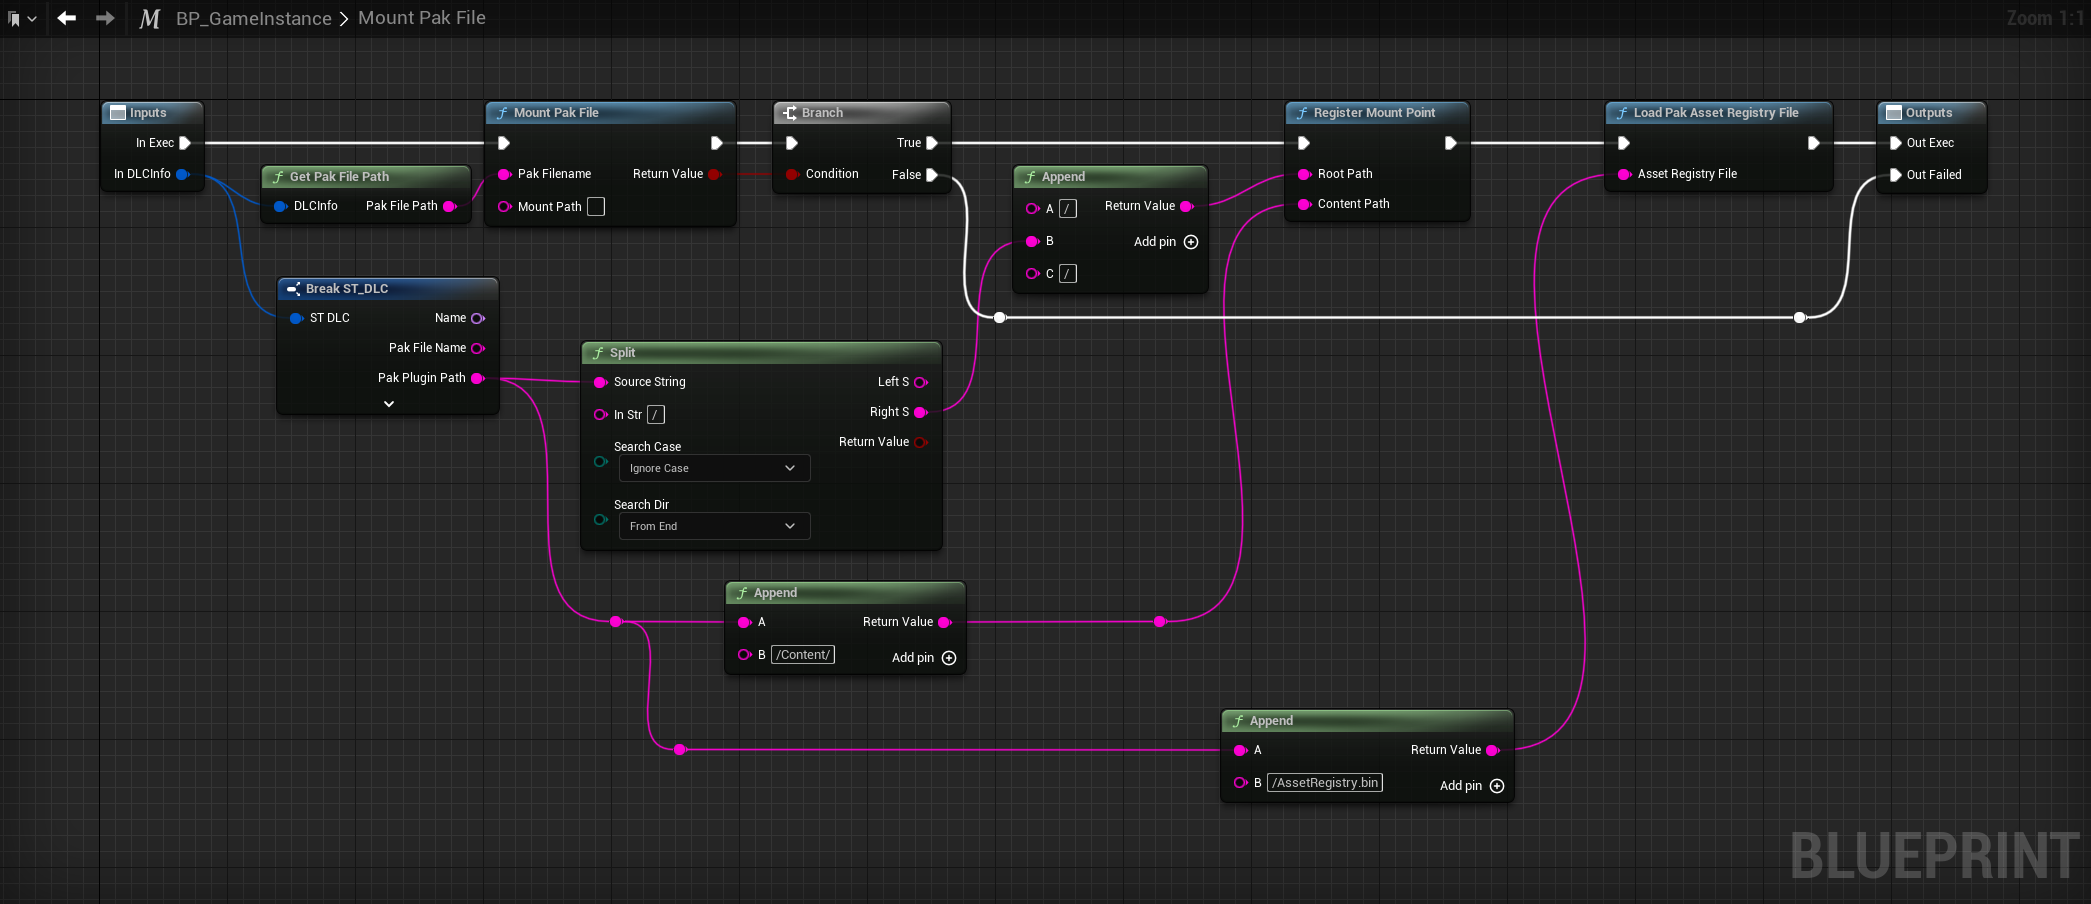Click the Add pin icon on /Content/ Append node
Image resolution: width=2091 pixels, height=904 pixels.
pos(949,658)
